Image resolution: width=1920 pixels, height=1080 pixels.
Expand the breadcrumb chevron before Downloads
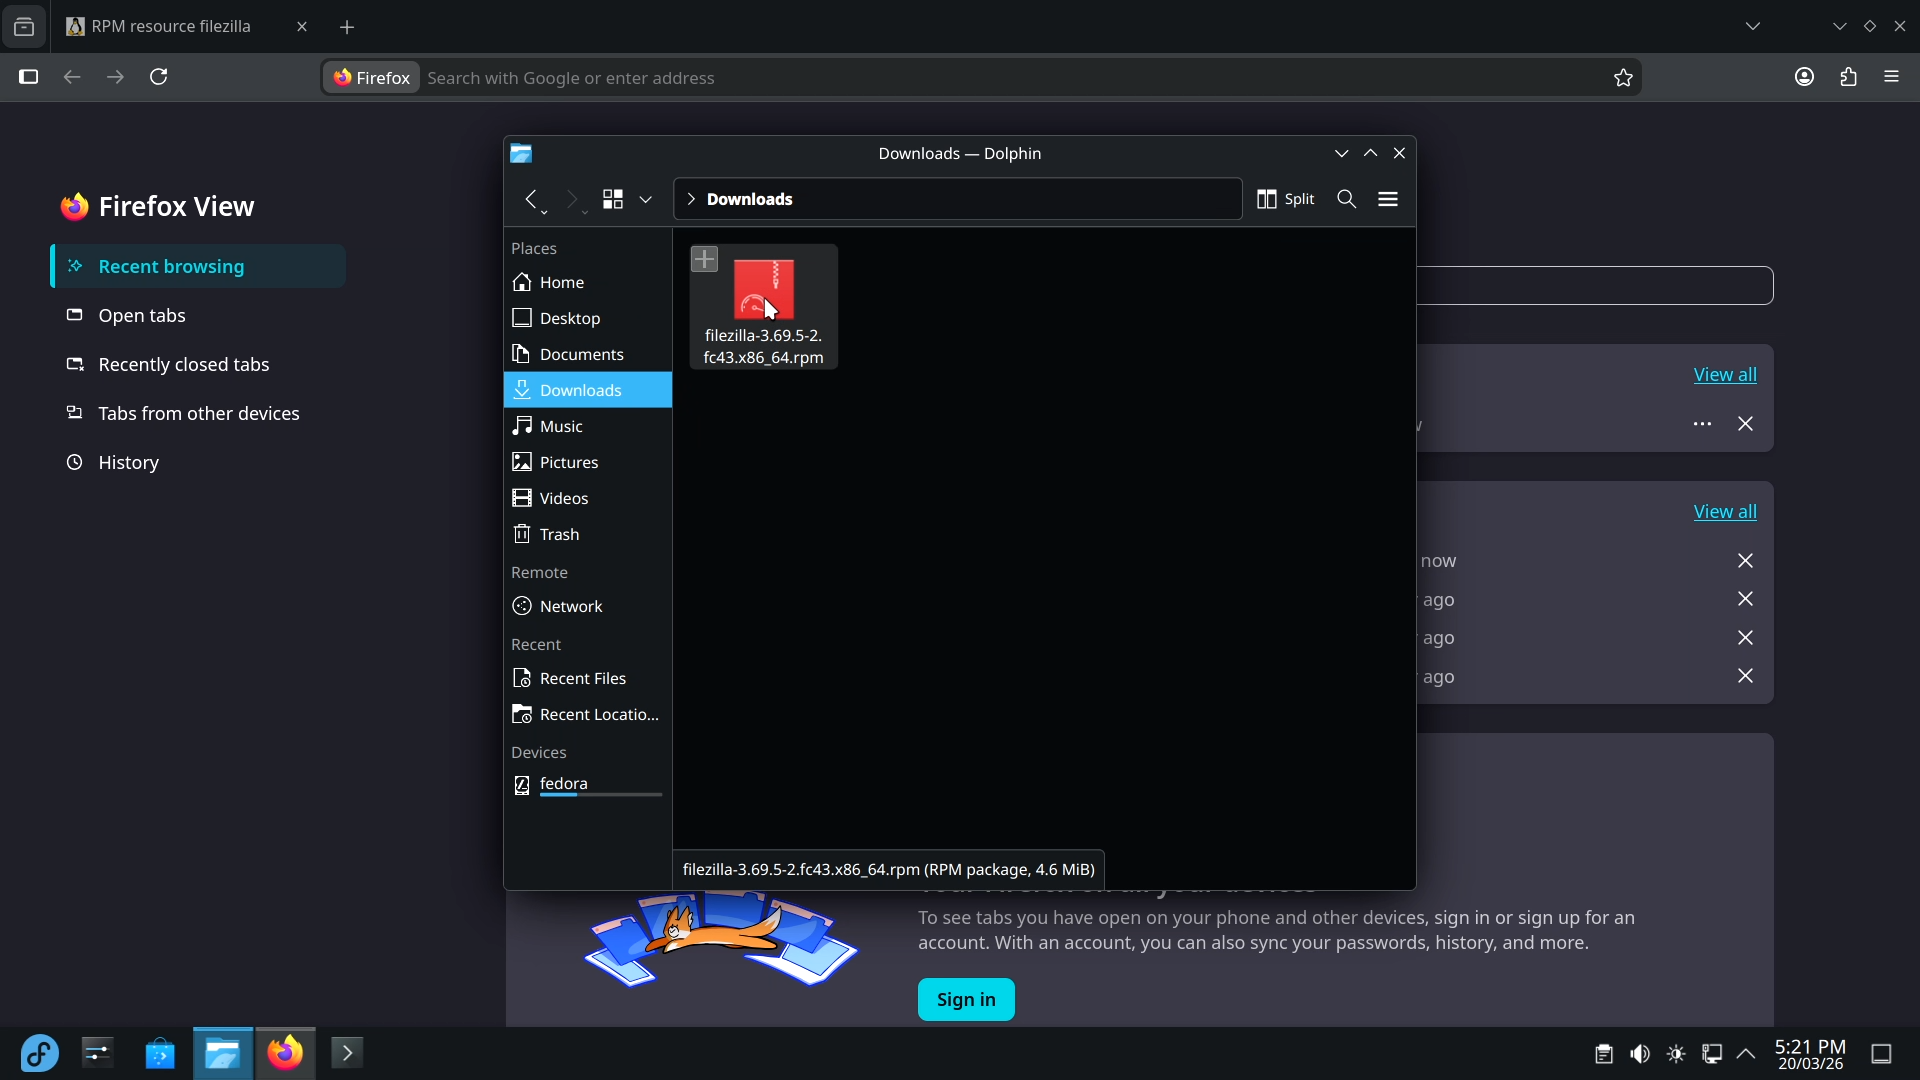[691, 199]
